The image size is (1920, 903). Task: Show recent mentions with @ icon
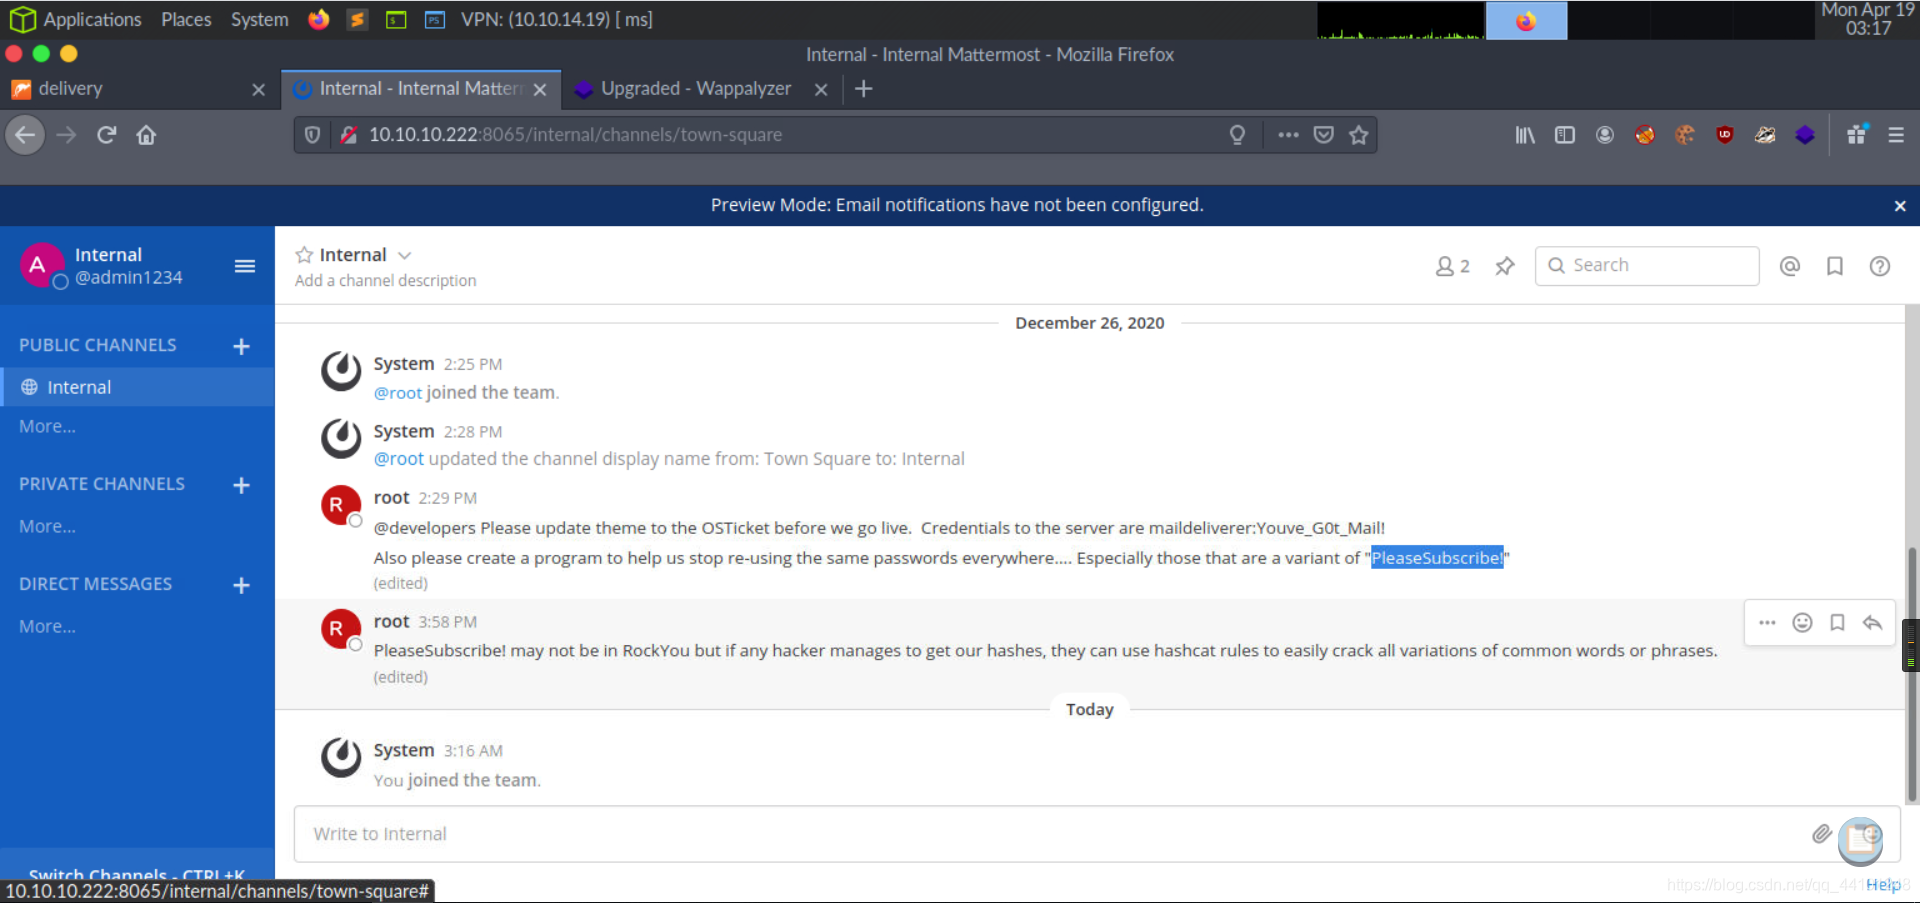[x=1790, y=266]
